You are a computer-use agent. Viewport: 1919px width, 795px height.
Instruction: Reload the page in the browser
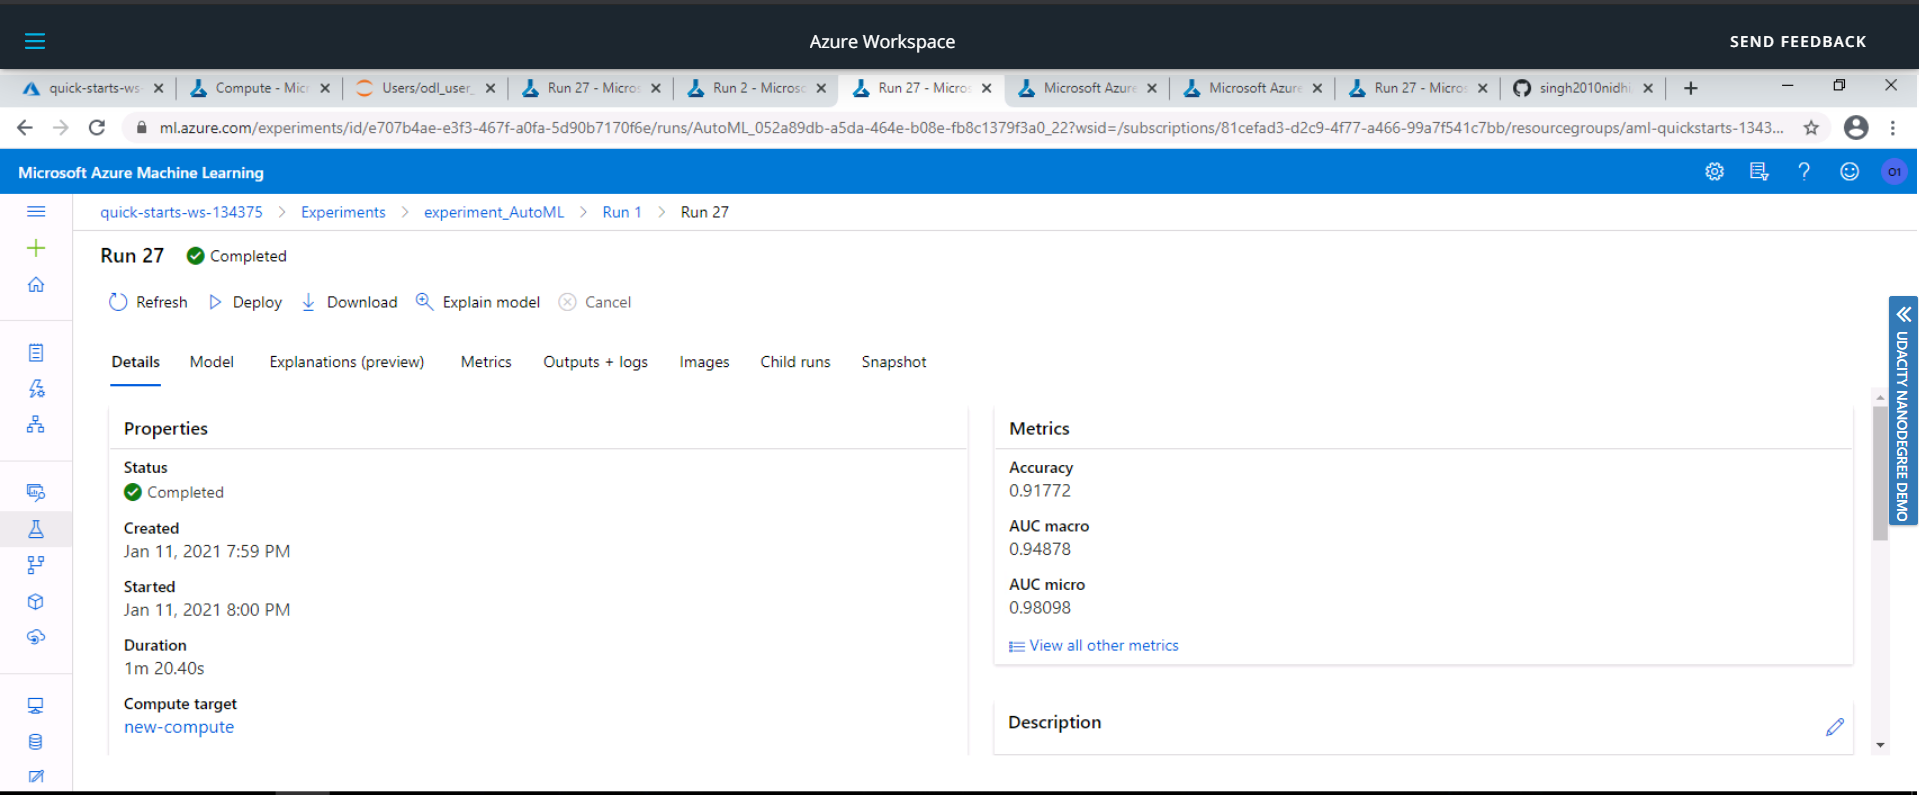[97, 127]
